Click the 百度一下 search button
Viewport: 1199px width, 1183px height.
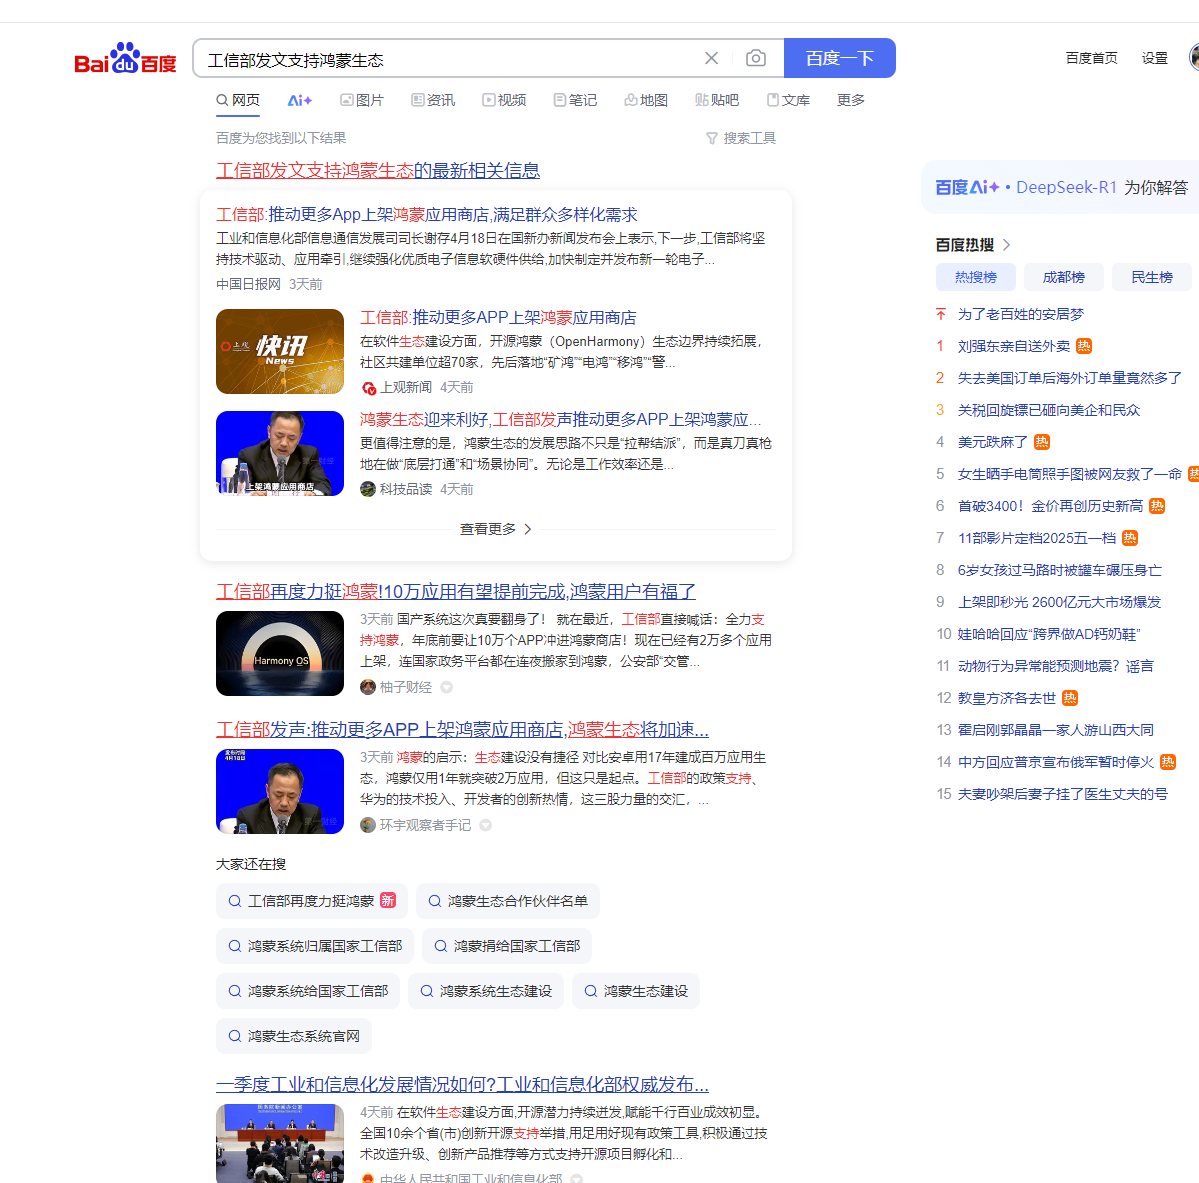pos(840,58)
